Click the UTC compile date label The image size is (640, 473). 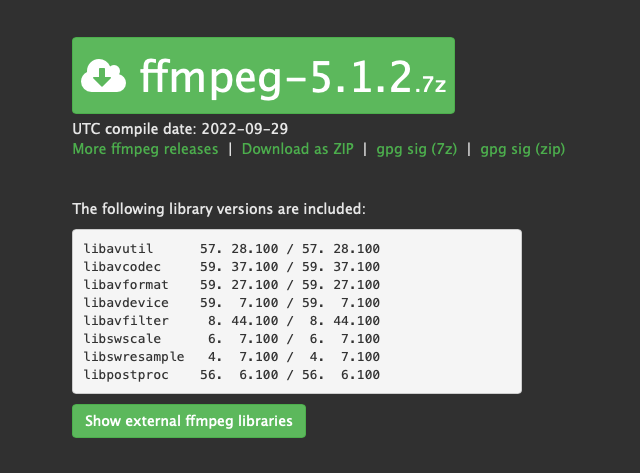coord(135,129)
